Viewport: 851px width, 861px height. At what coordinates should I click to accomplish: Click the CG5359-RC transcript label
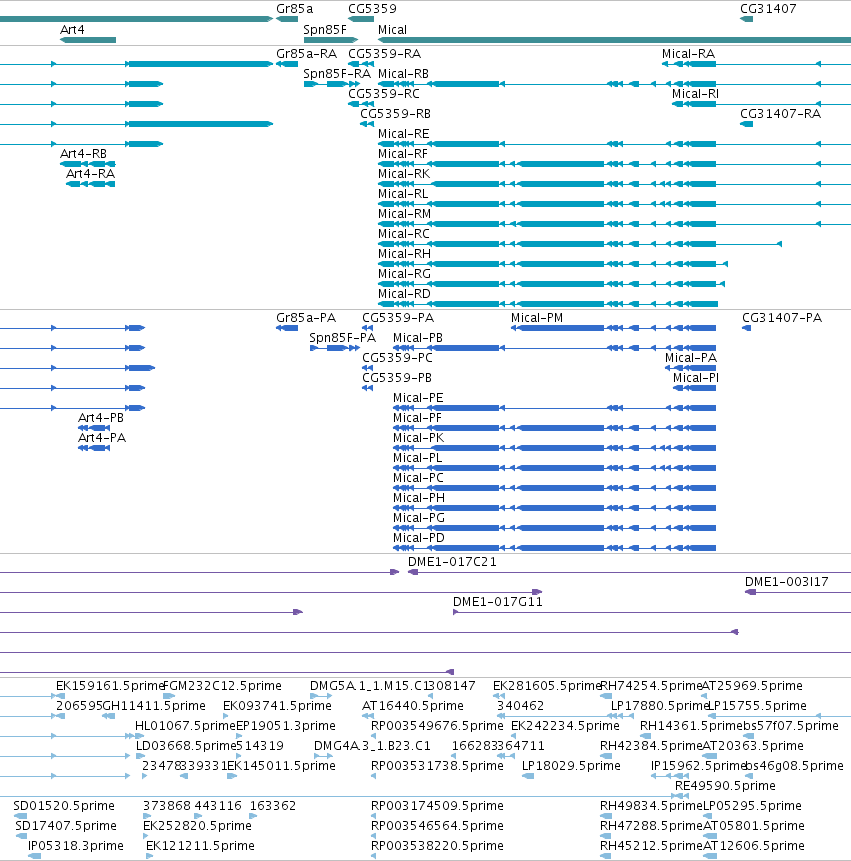click(384, 94)
